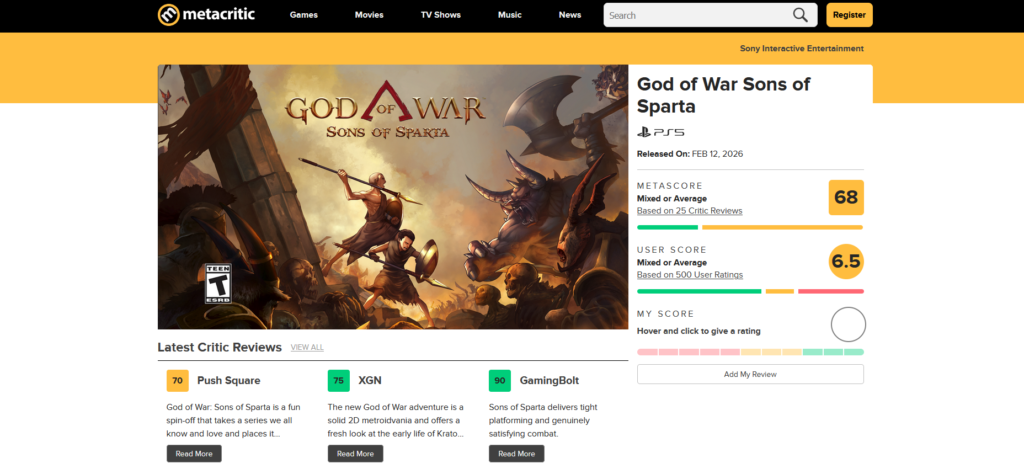The width and height of the screenshot is (1024, 474).
Task: Click the GamingBolt score 90 badge
Action: click(500, 381)
